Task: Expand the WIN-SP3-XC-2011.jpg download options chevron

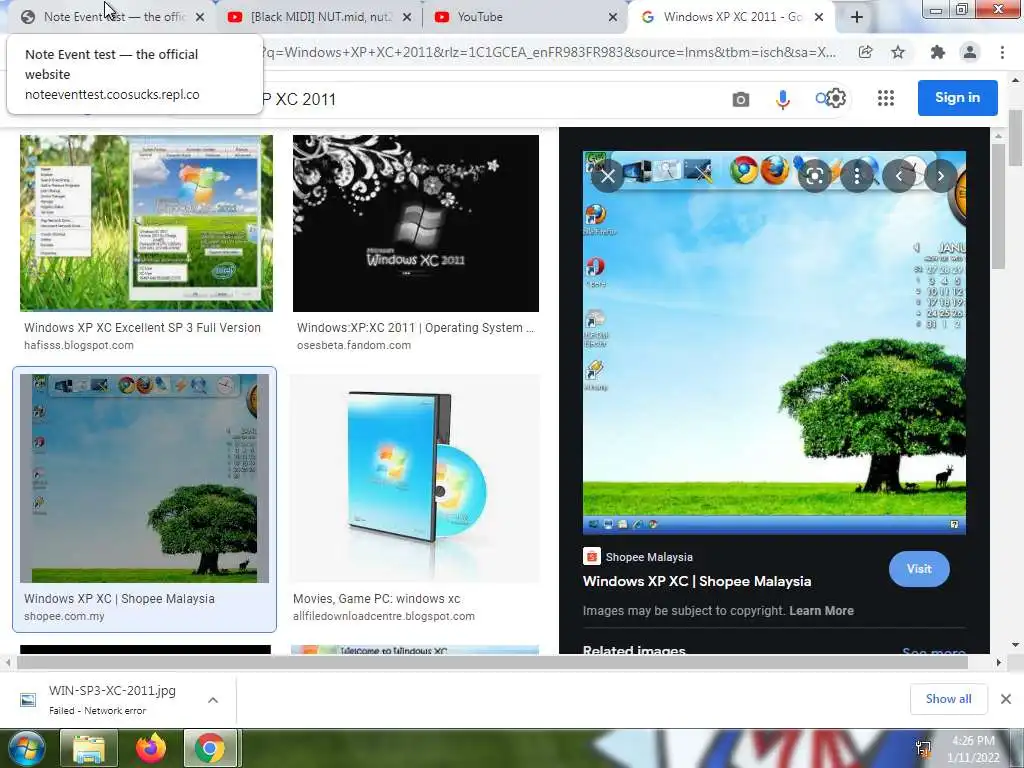Action: point(213,700)
